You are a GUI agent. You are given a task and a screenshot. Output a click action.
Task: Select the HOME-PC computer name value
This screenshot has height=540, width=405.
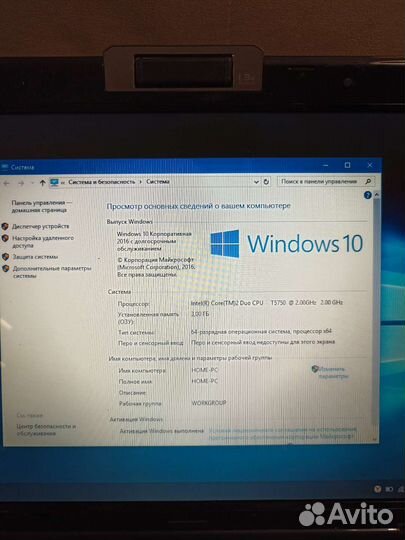[205, 370]
